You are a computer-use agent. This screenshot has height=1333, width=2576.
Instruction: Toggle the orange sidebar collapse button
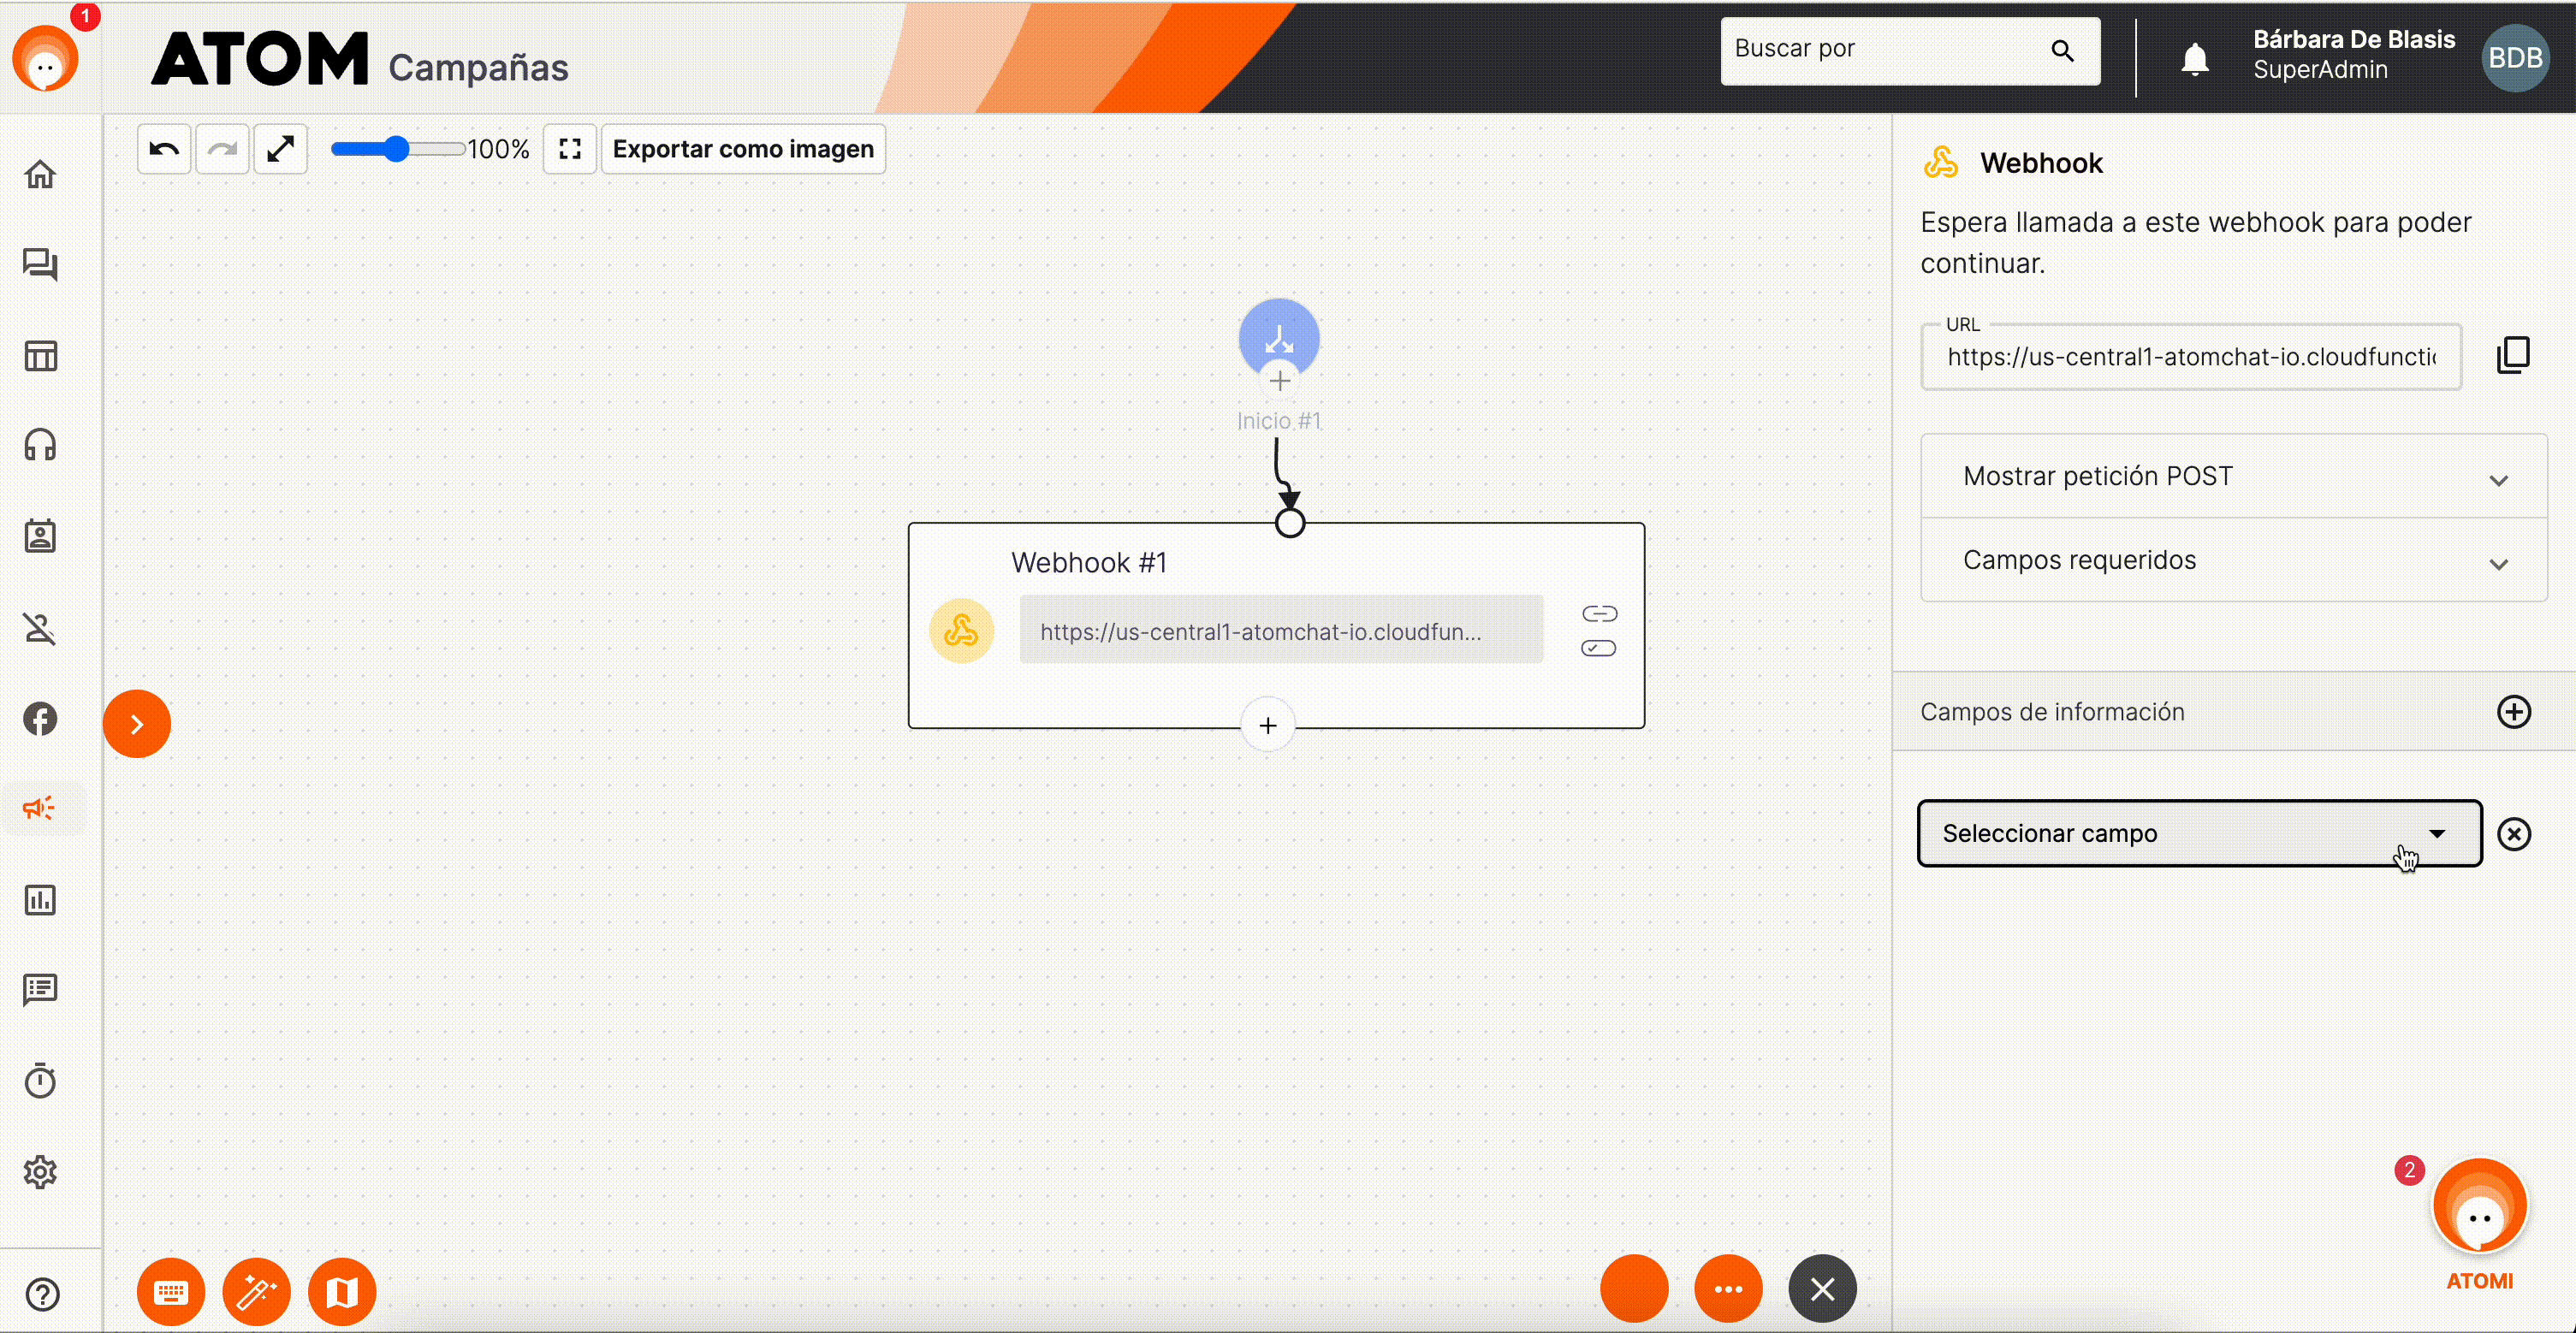136,721
